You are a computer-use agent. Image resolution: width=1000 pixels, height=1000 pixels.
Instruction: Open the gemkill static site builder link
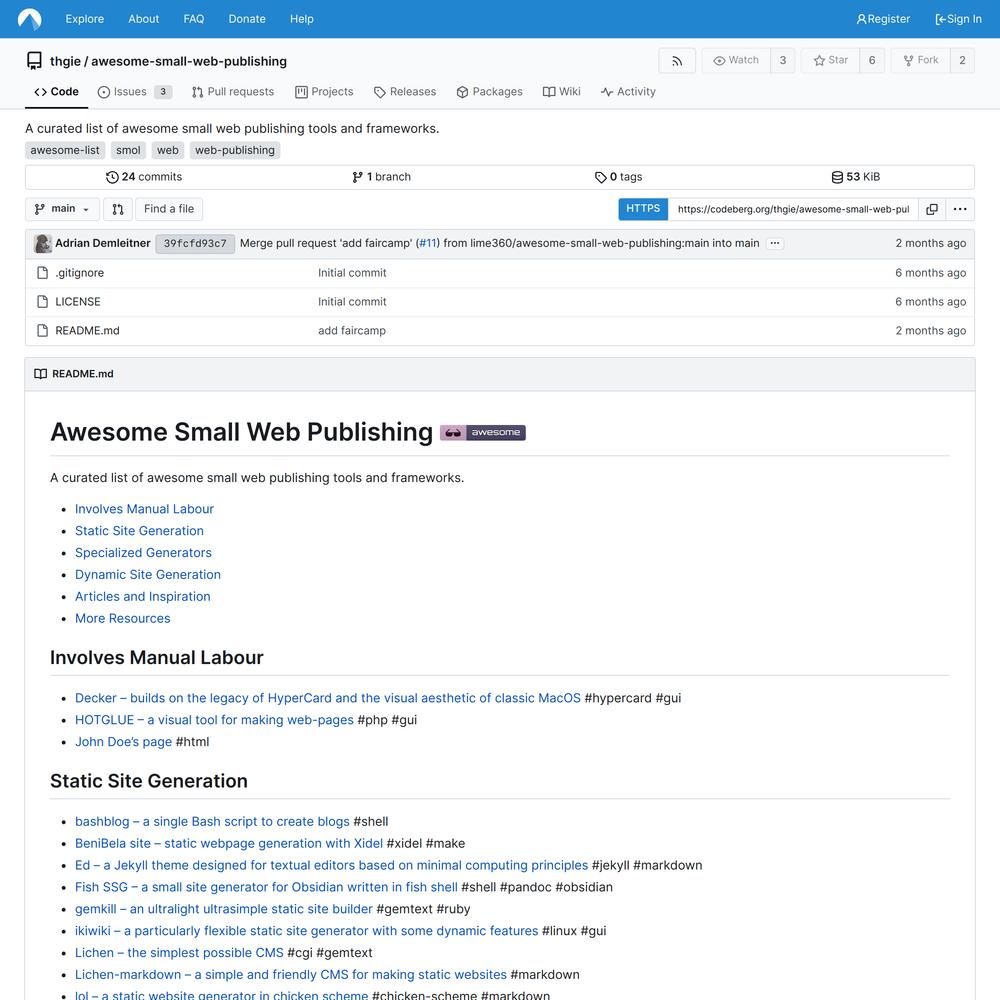[x=224, y=909]
